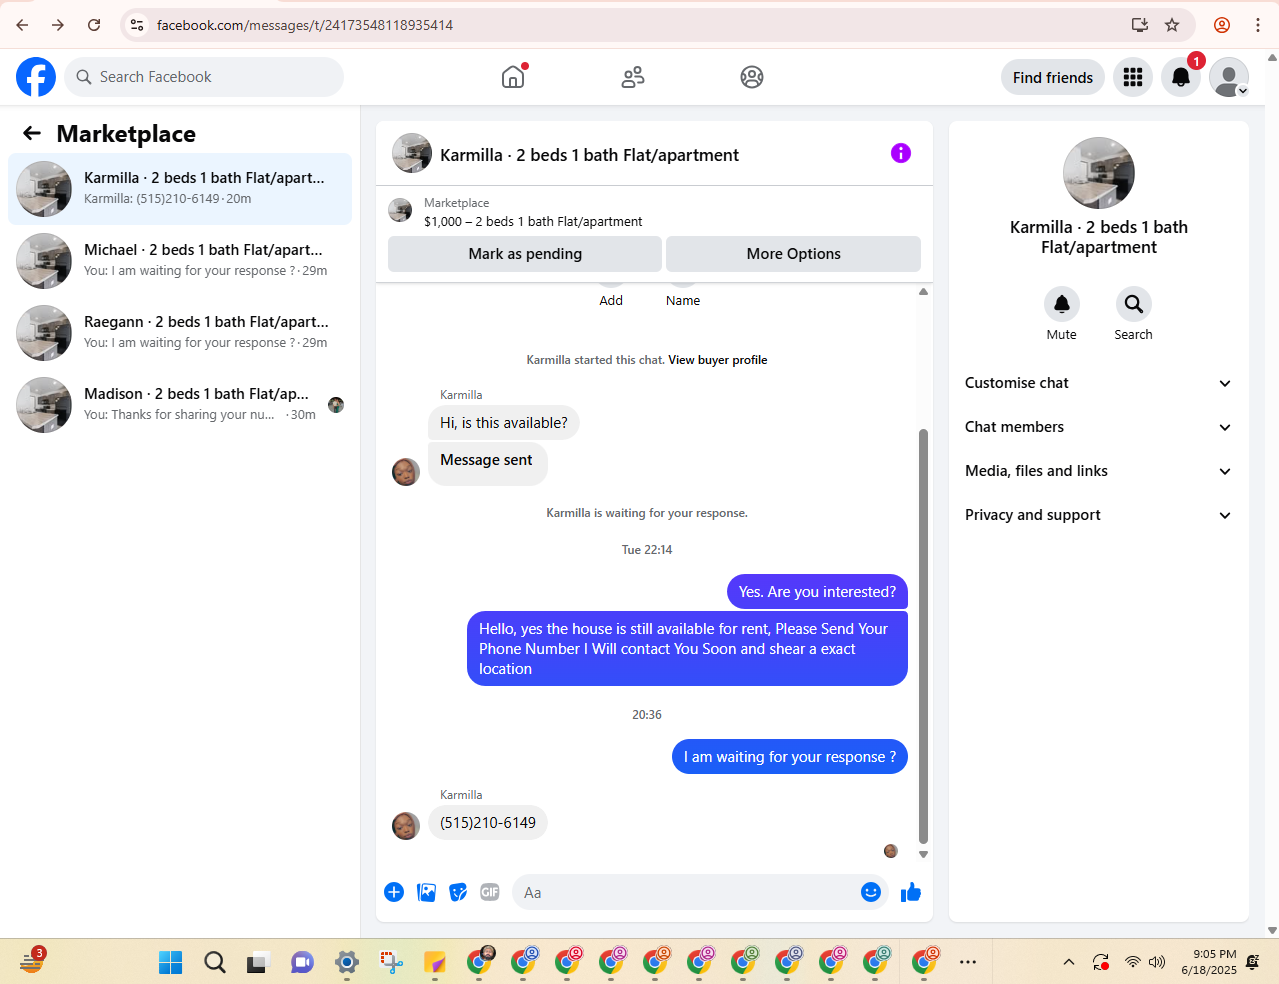1279x984 pixels.
Task: Click Mark as pending button
Action: point(525,254)
